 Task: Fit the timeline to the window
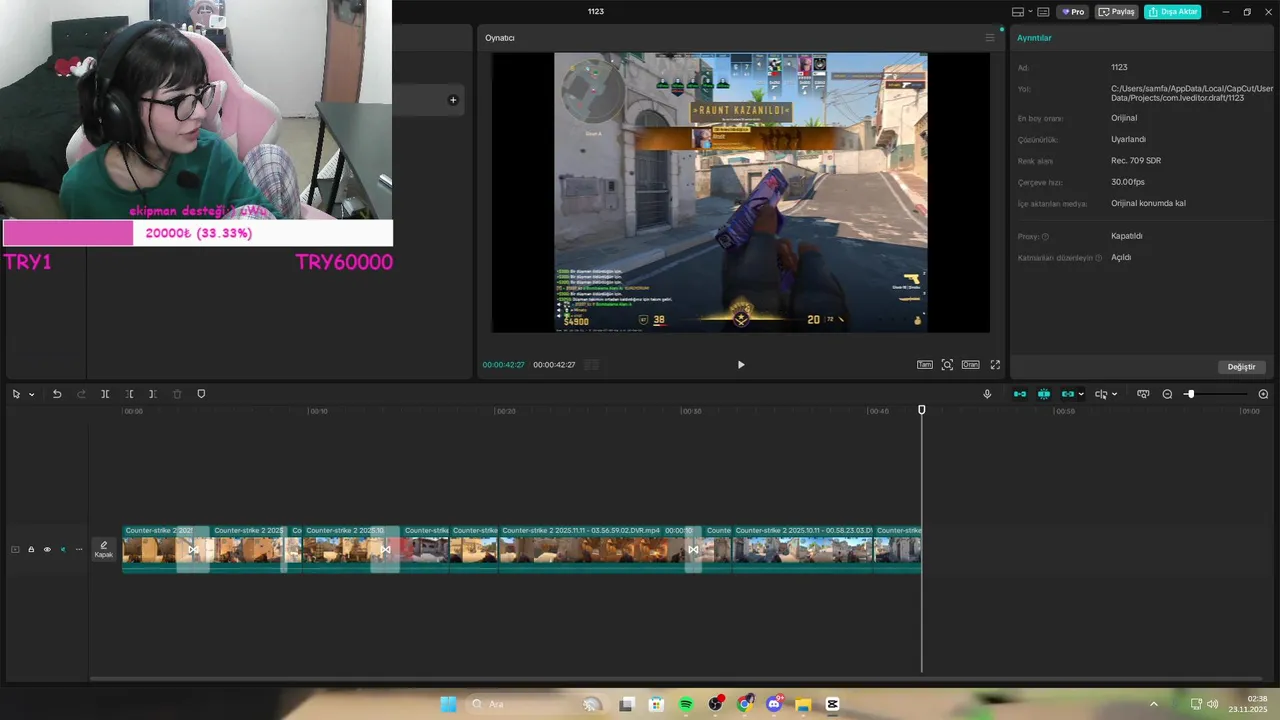[x=1143, y=394]
